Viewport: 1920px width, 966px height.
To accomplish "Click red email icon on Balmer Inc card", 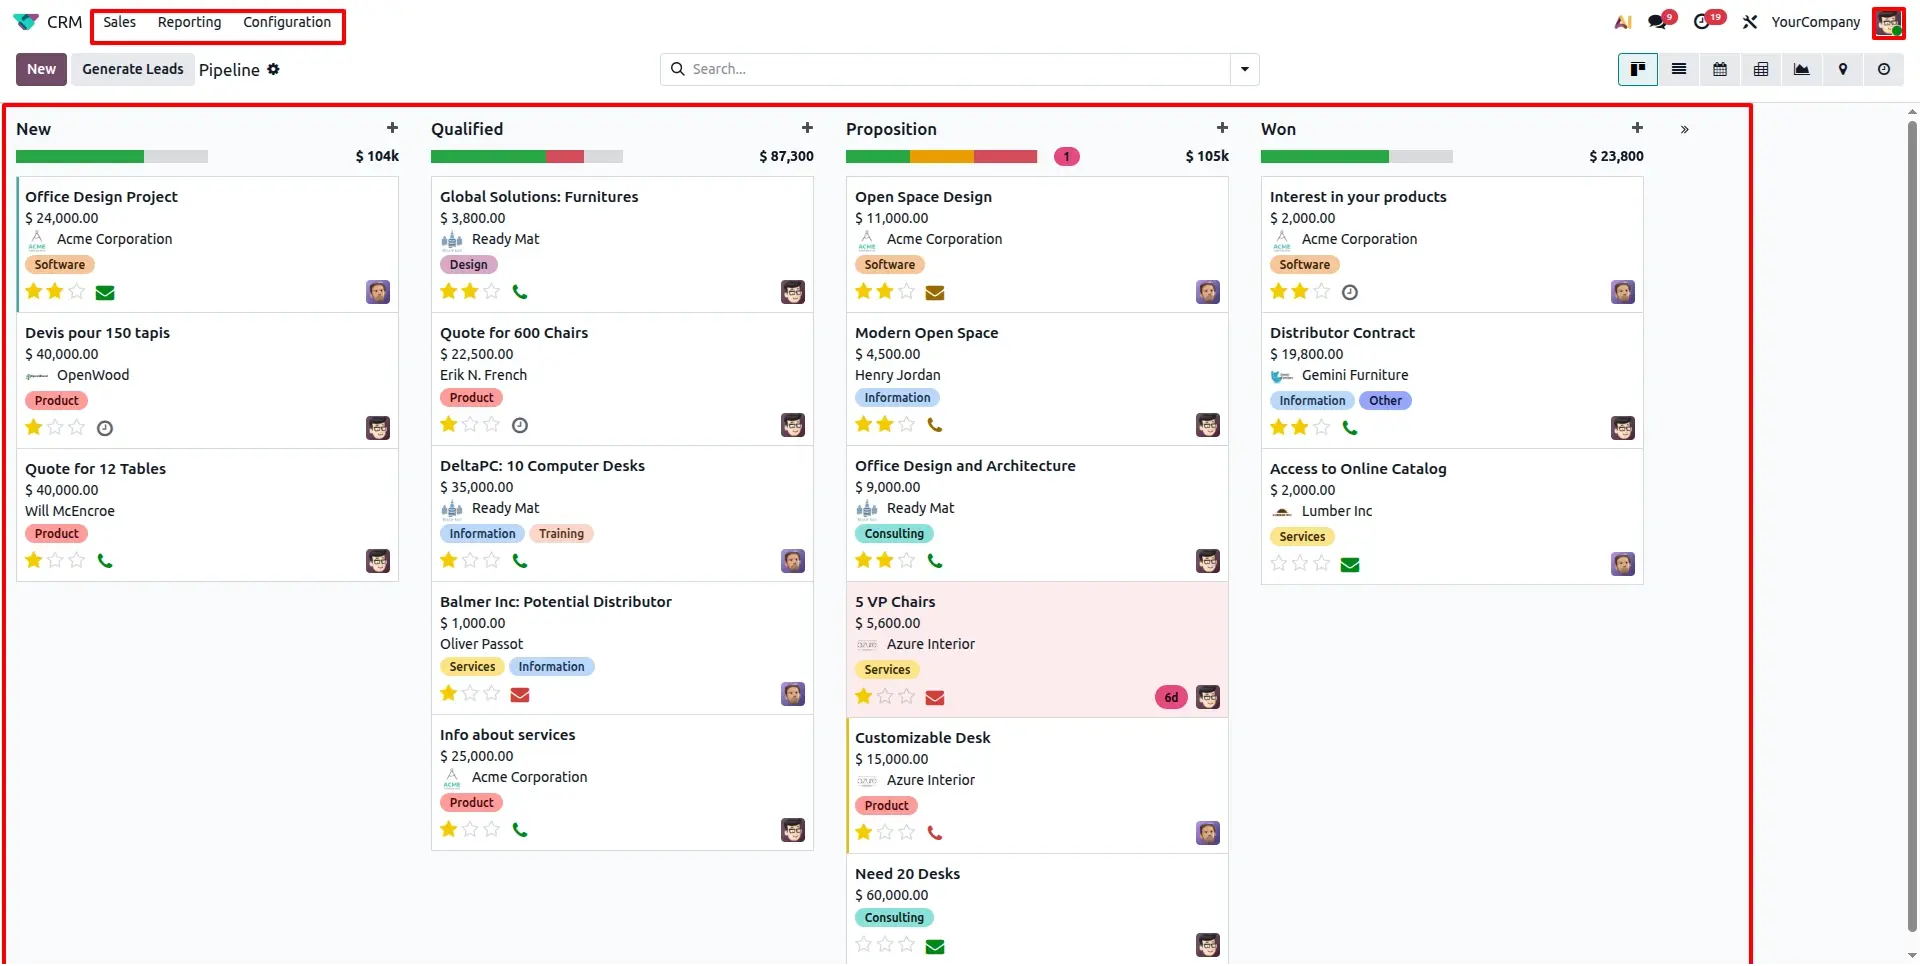I will point(520,695).
